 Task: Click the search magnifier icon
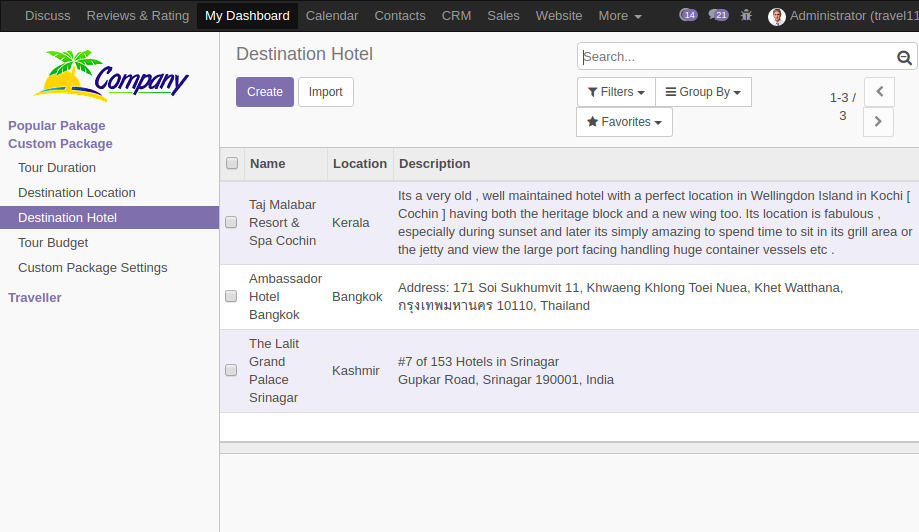pyautogui.click(x=904, y=57)
